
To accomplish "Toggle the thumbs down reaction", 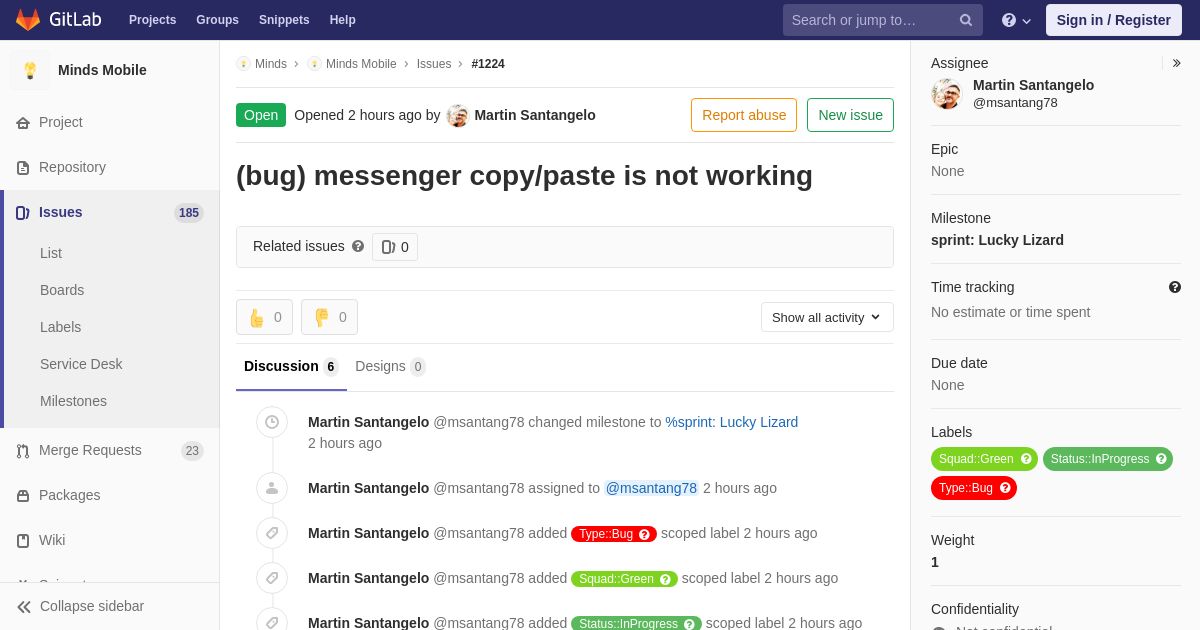I will pyautogui.click(x=329, y=317).
